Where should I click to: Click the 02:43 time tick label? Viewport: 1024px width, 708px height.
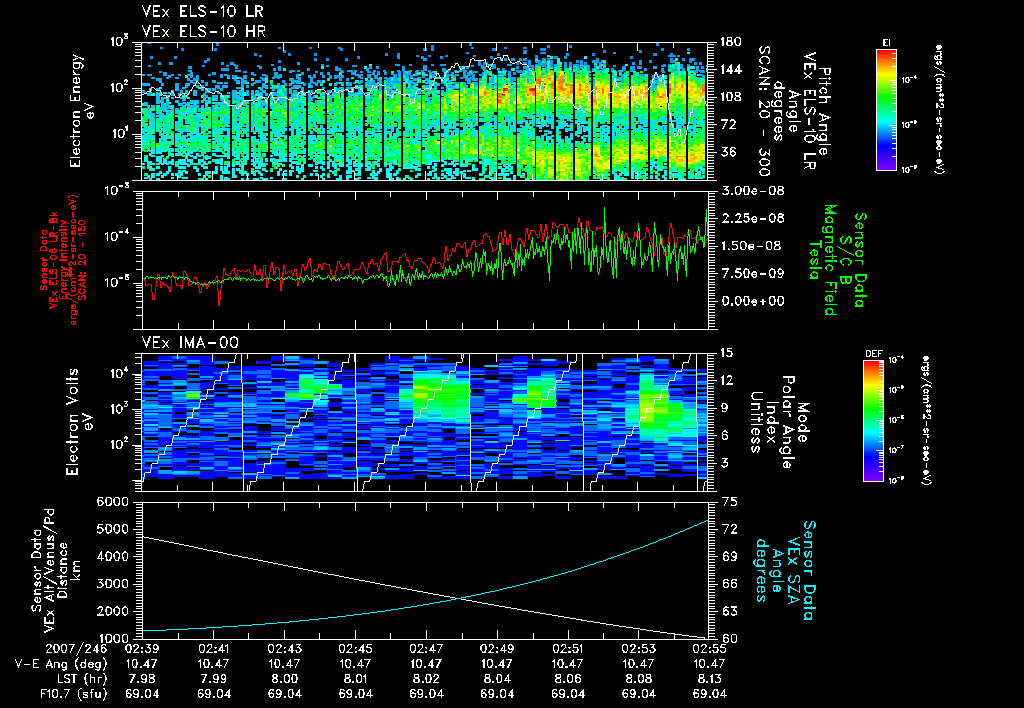coord(285,649)
